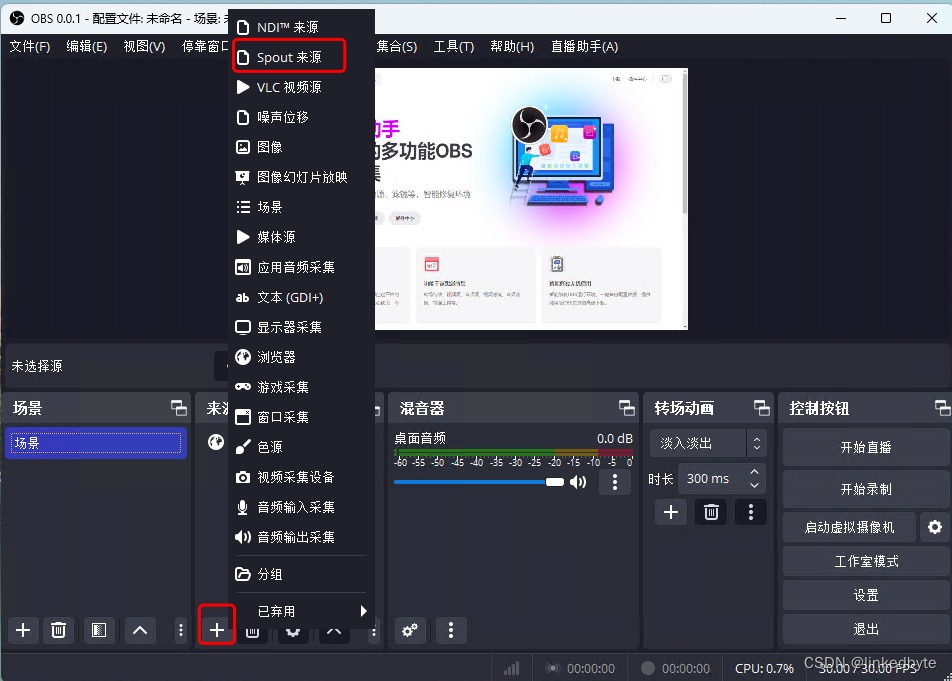Open the 淡入淡出 transition dropdown
This screenshot has height=681, width=952.
pyautogui.click(x=708, y=443)
